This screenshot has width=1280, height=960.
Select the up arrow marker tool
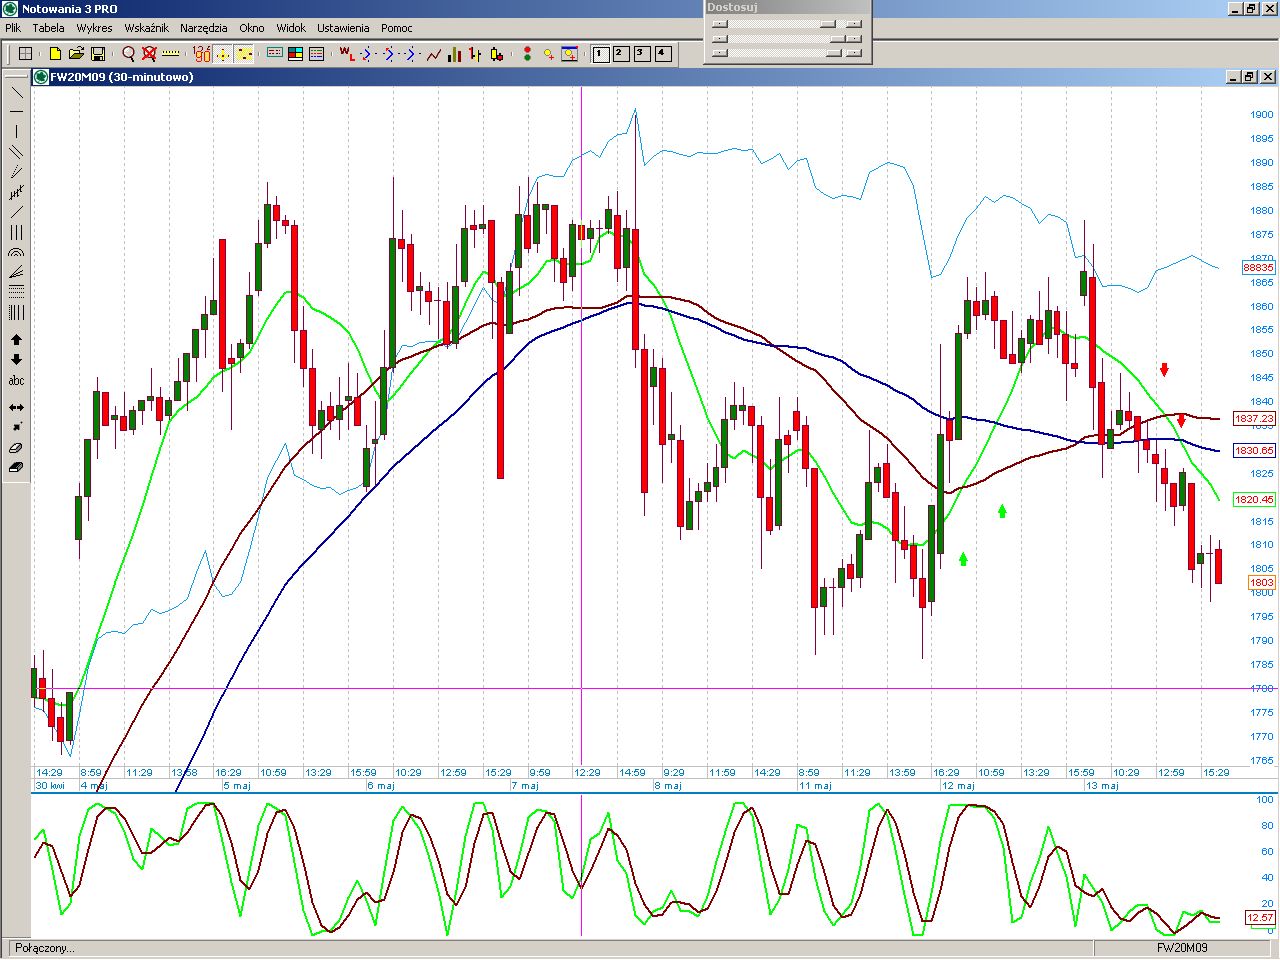[16, 340]
